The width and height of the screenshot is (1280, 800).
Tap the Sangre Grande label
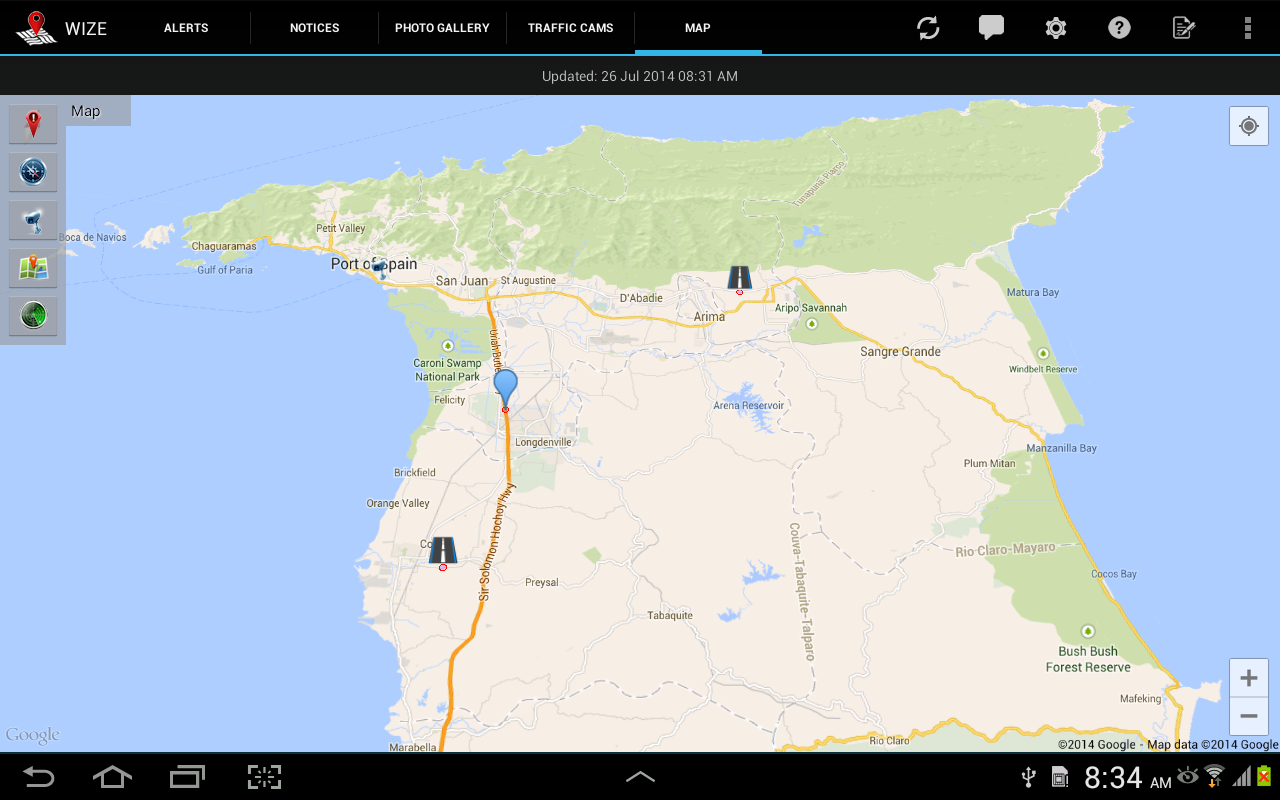pos(900,352)
